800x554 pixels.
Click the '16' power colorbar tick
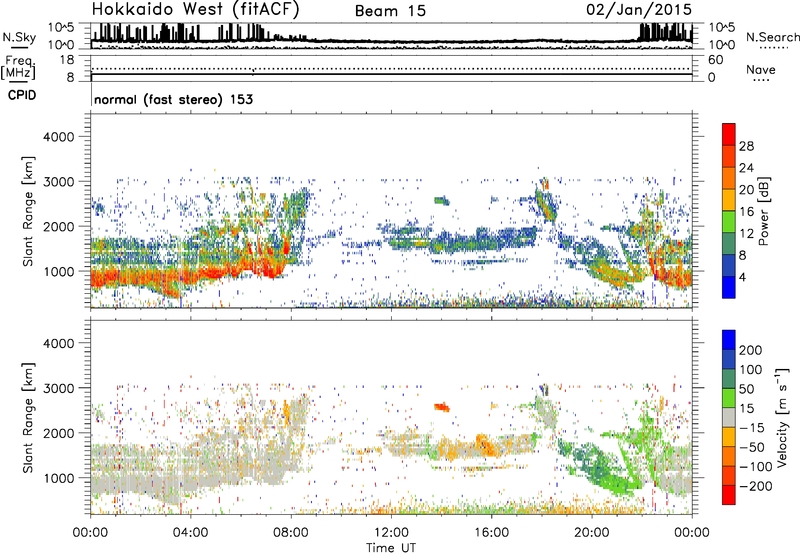(x=746, y=212)
